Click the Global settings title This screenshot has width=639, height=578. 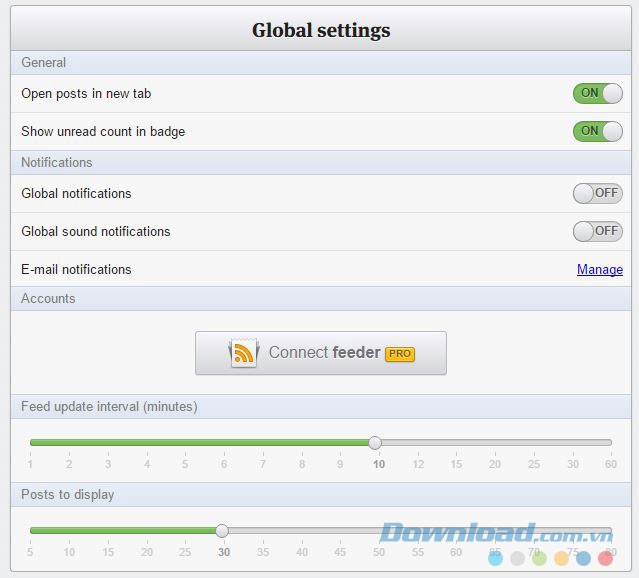click(x=320, y=31)
